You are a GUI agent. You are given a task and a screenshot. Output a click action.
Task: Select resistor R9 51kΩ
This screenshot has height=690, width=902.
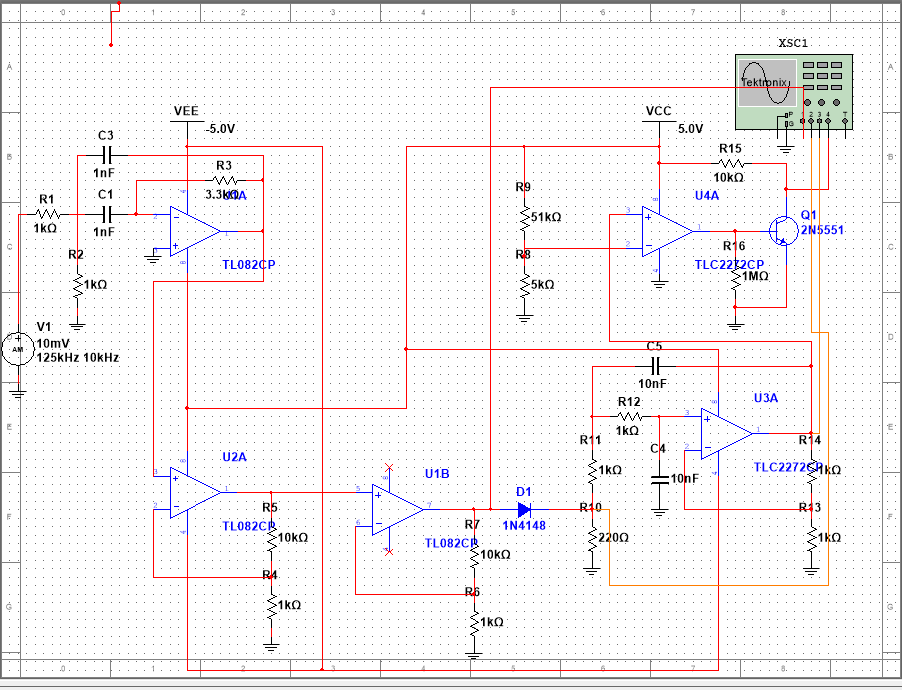pos(524,220)
